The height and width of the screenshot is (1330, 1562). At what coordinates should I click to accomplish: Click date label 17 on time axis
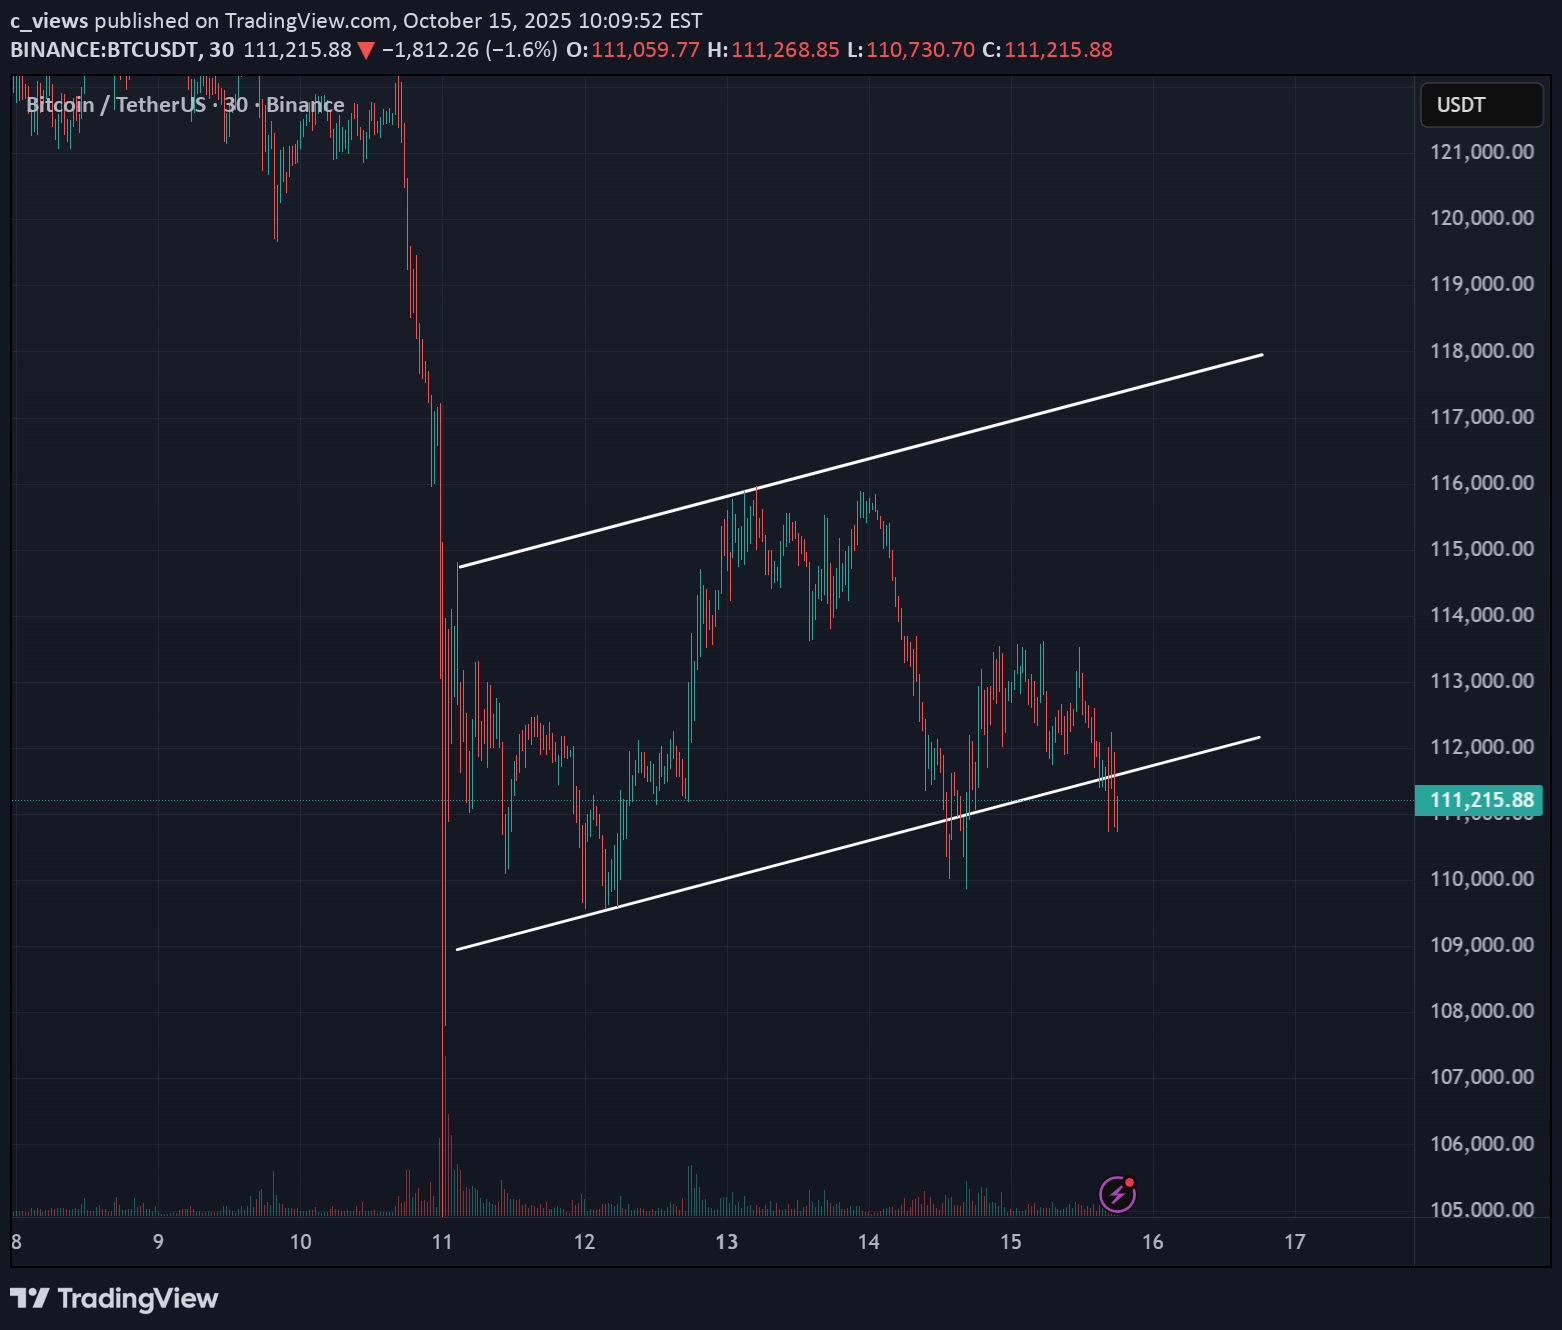click(1294, 1242)
